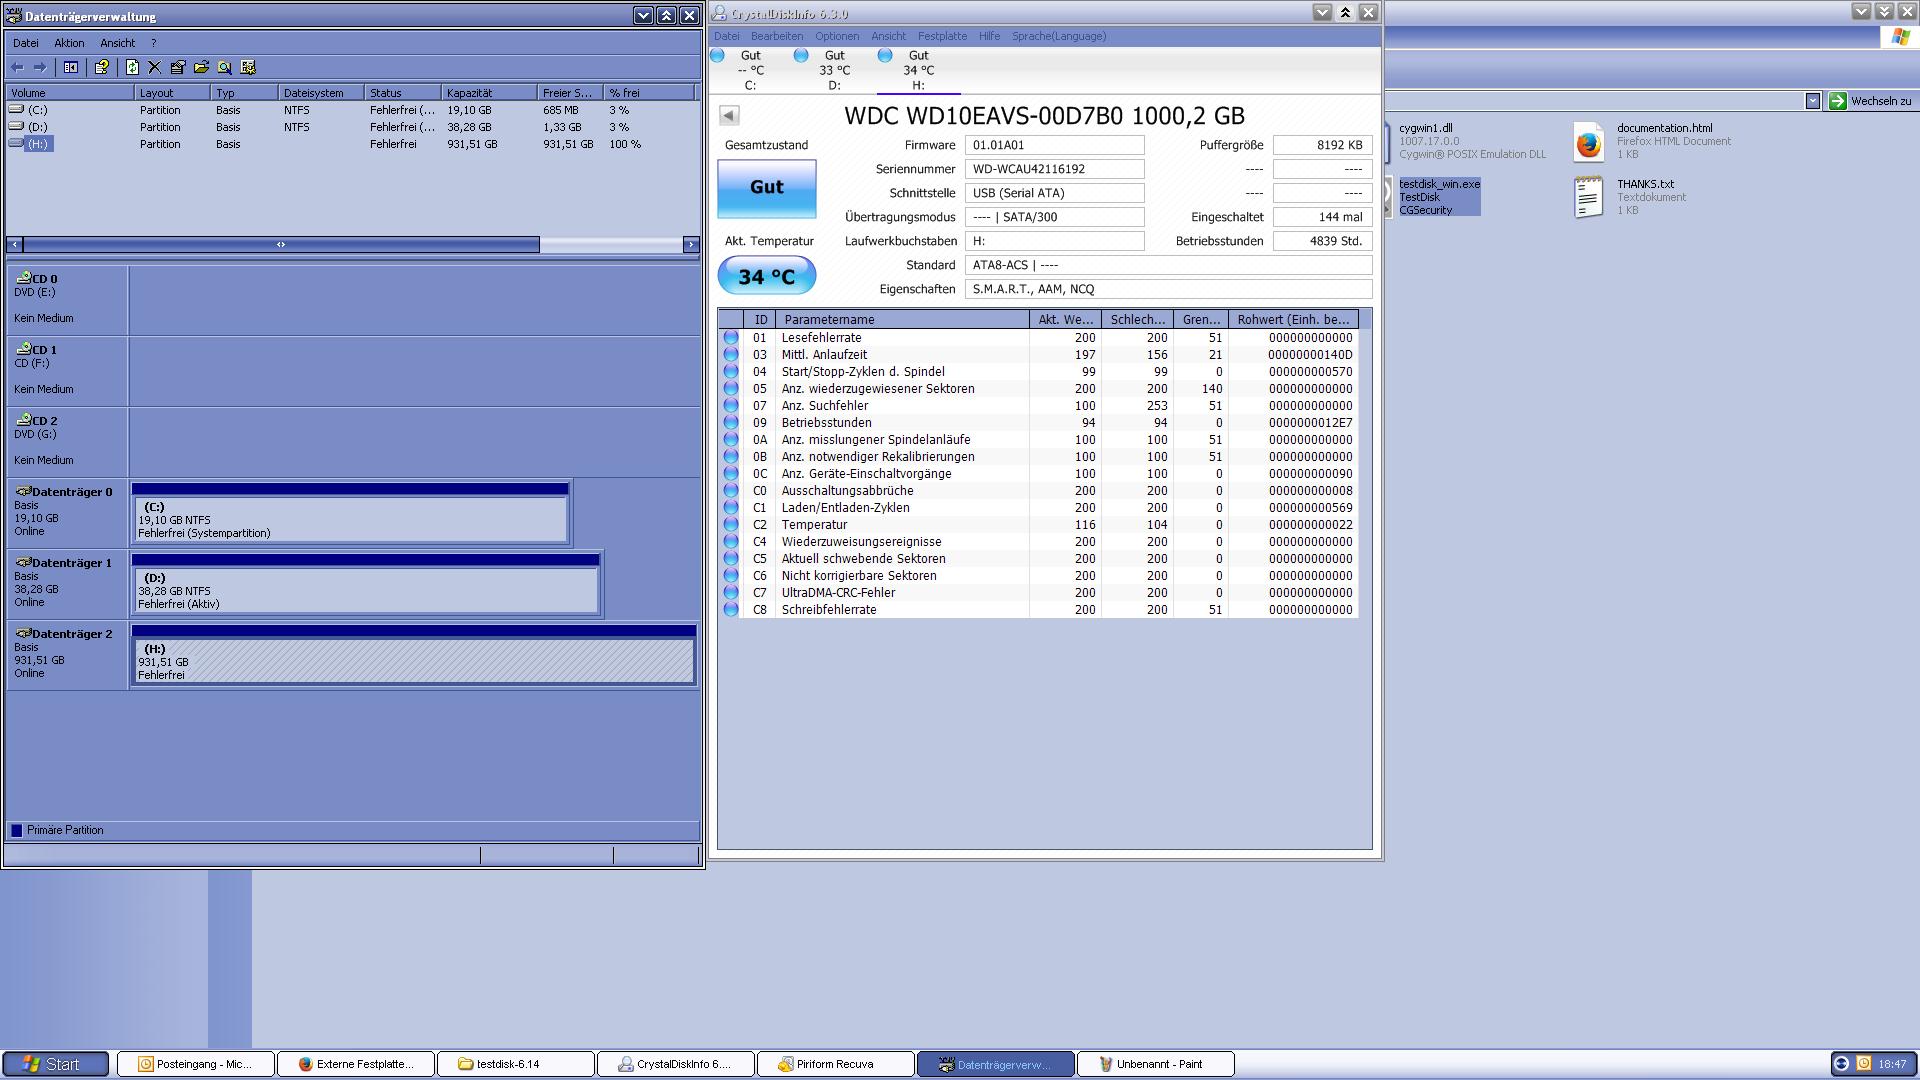
Task: Click the delete X toolbar icon
Action: (x=154, y=67)
